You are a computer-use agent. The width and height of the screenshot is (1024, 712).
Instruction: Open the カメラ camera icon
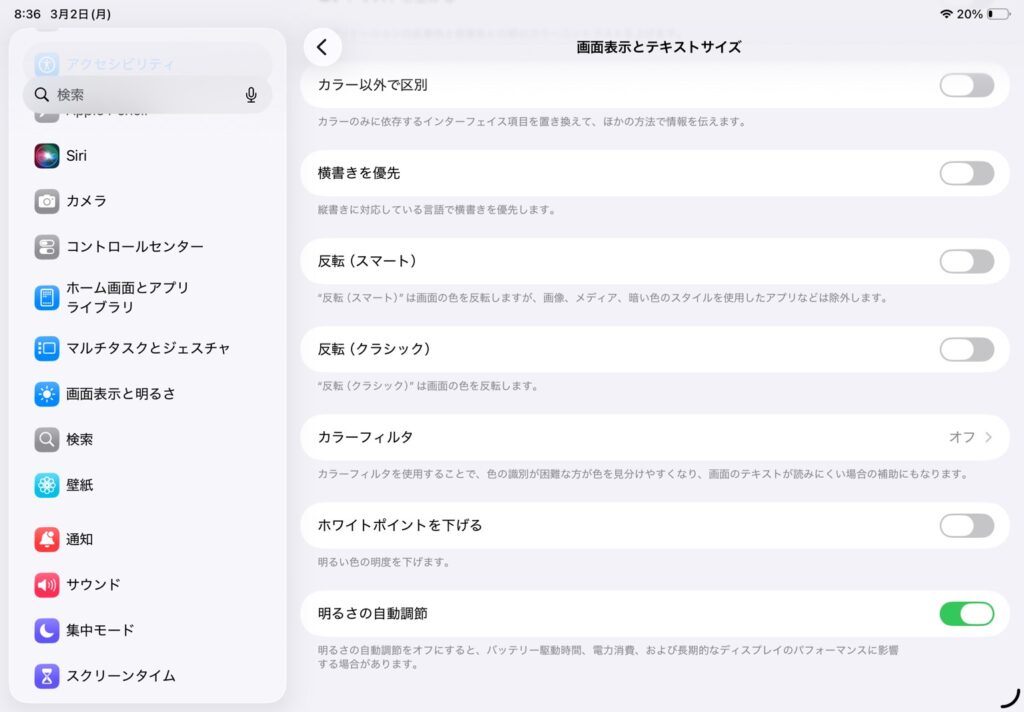pyautogui.click(x=47, y=201)
